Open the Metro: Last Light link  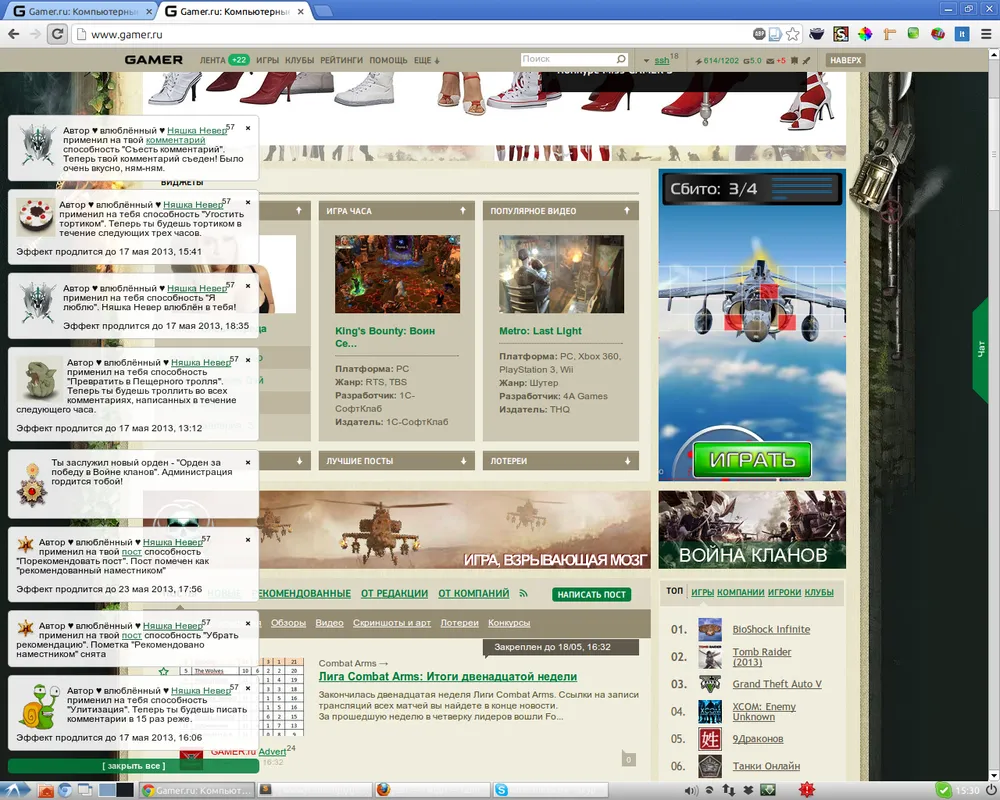pos(540,331)
